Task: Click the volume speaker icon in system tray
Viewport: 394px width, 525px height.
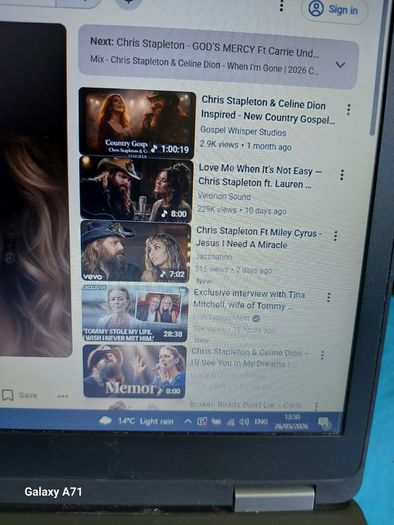Action: 243,422
